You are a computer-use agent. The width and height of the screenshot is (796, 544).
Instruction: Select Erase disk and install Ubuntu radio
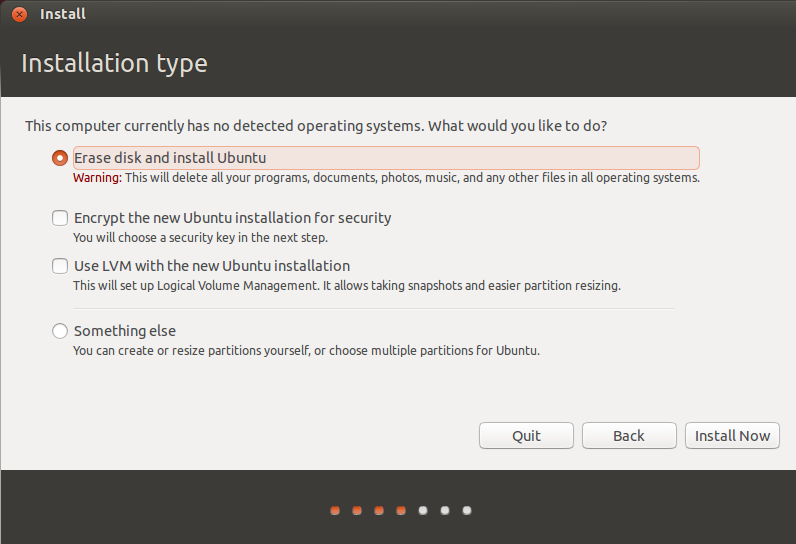tap(60, 158)
